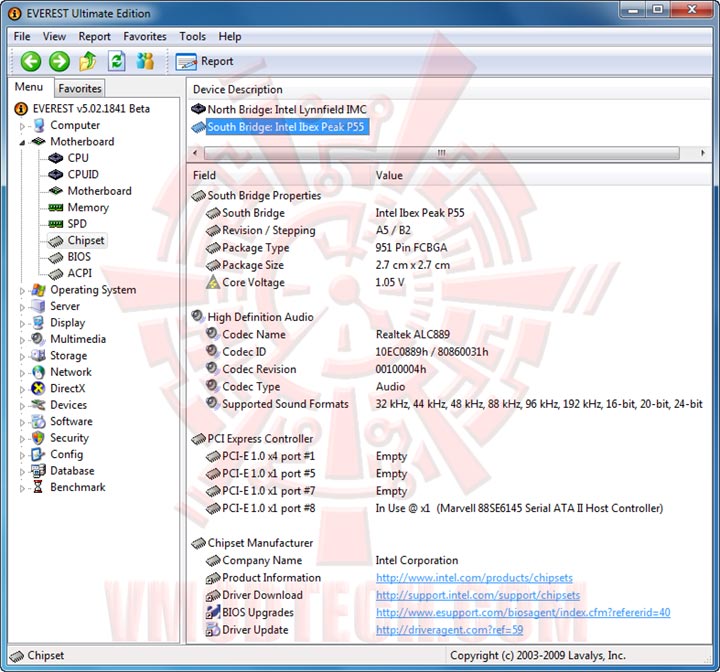Click the Database icon in the tree

[x=38, y=471]
